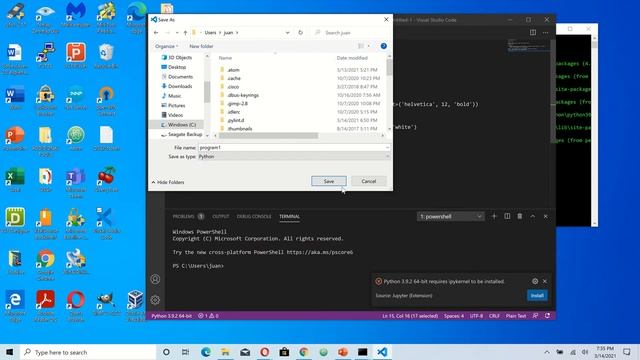Open the powershell terminal selector dropdown
640x360 pixels.
pyautogui.click(x=451, y=216)
